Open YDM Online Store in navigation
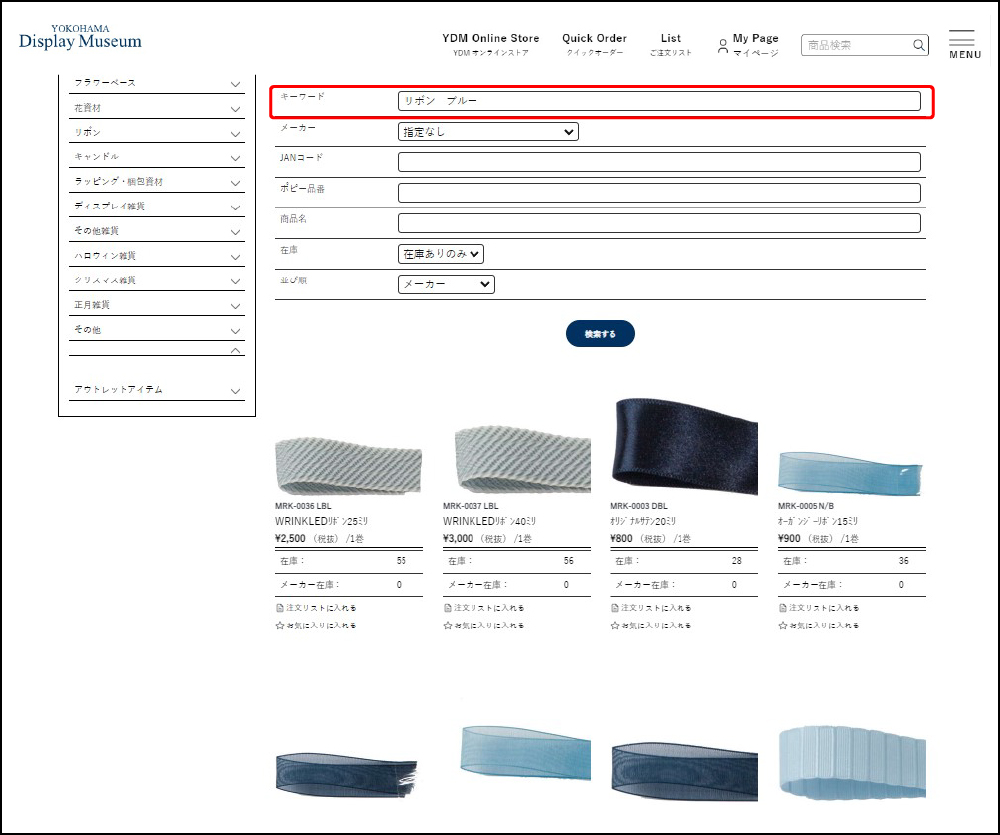The width and height of the screenshot is (1000, 835). [490, 44]
